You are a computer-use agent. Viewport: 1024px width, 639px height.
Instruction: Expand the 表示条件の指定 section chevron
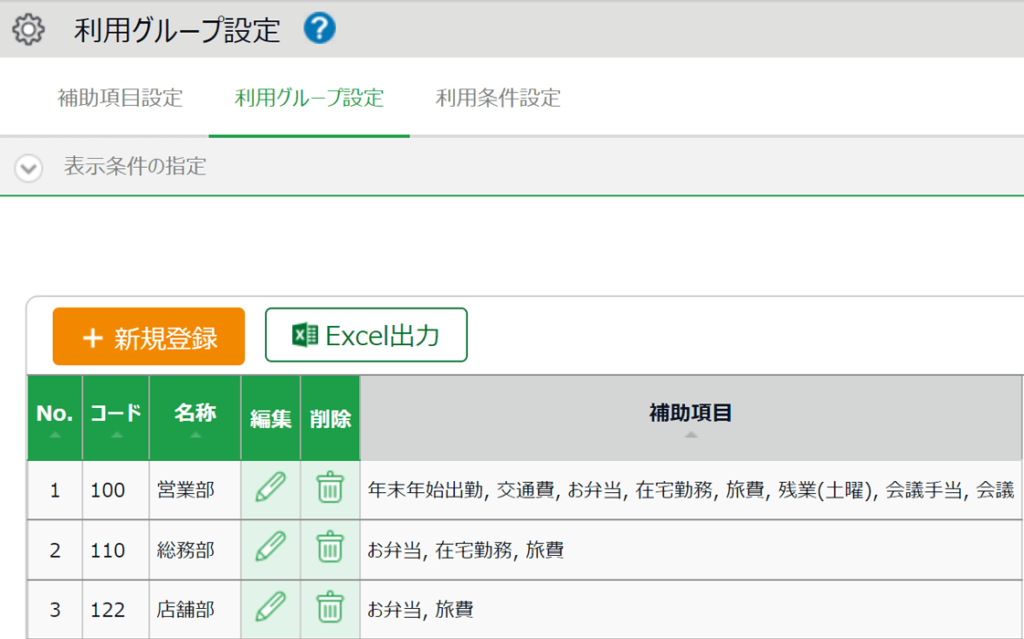pyautogui.click(x=29, y=167)
